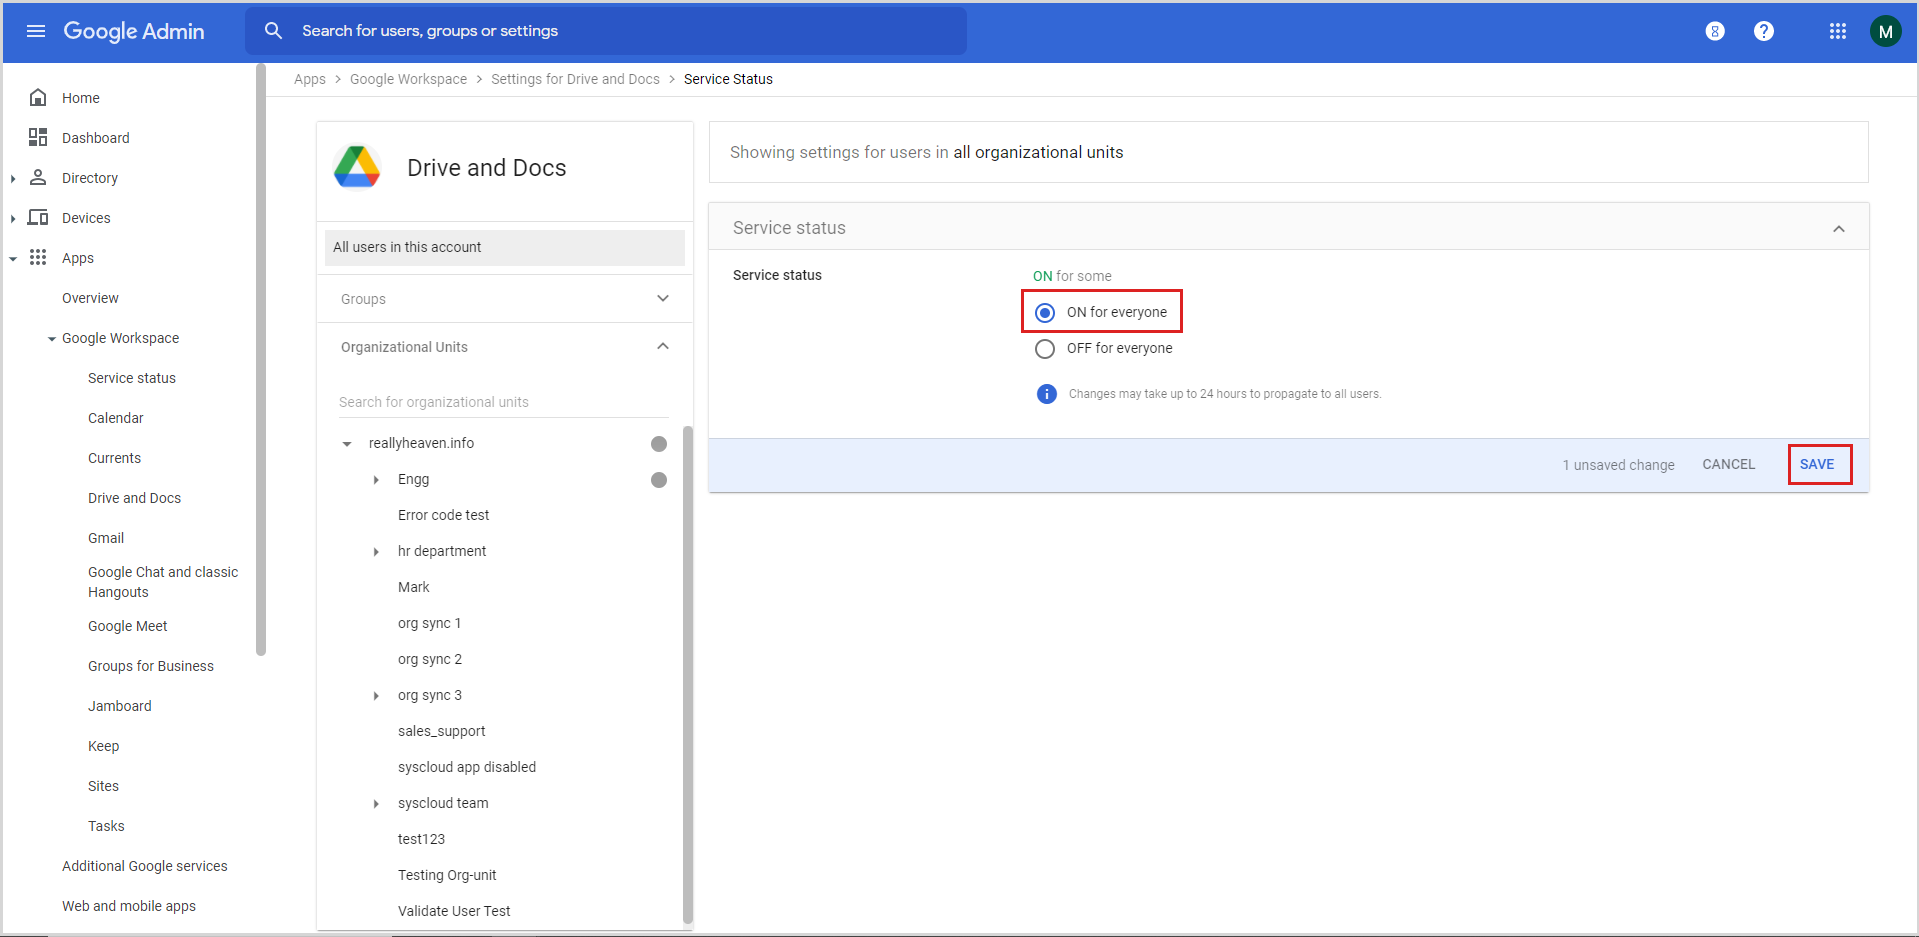Collapse Google Workspace submenu arrow
The height and width of the screenshot is (937, 1919).
pos(52,339)
